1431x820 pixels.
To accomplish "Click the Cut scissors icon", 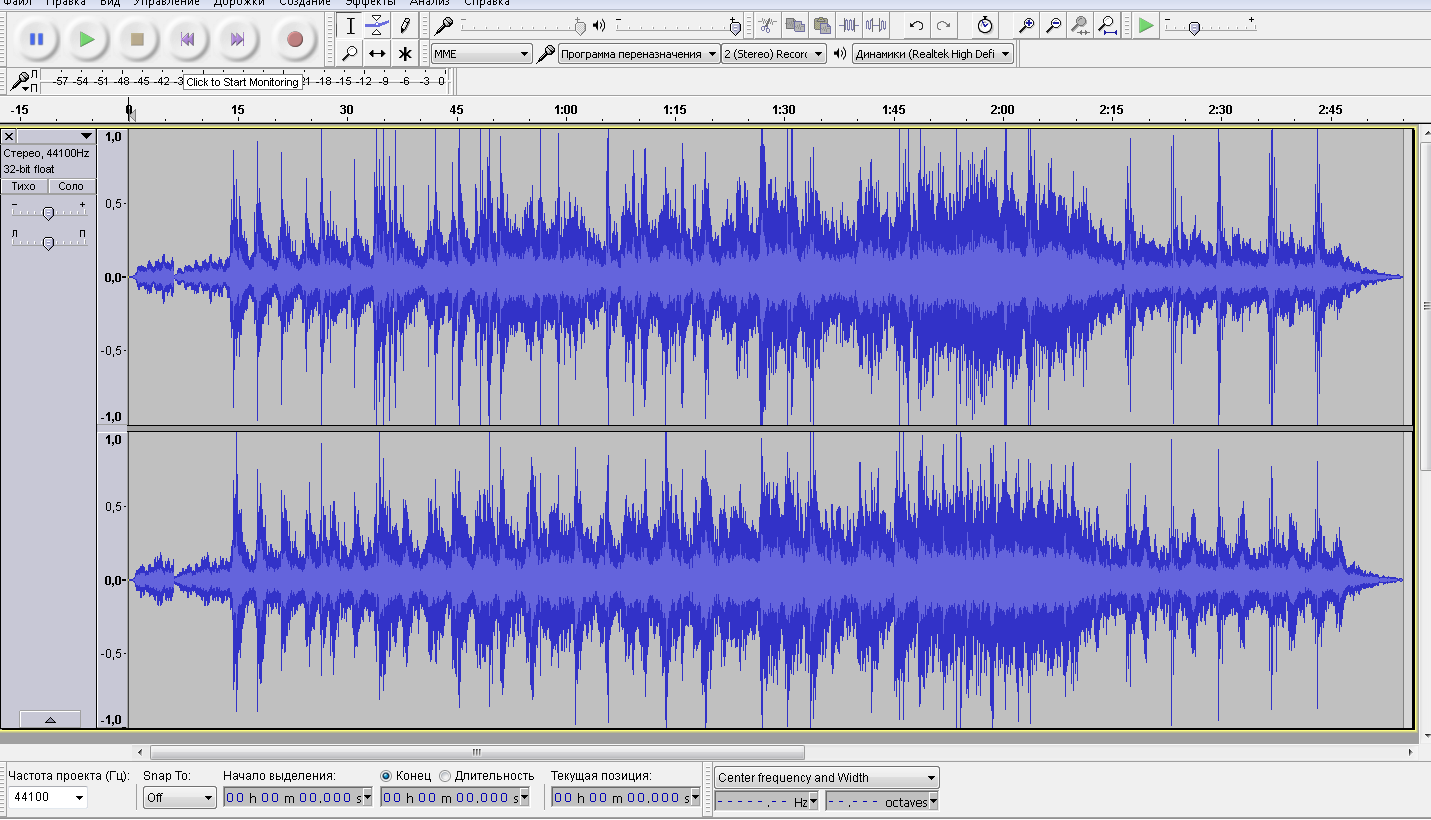I will tap(767, 25).
